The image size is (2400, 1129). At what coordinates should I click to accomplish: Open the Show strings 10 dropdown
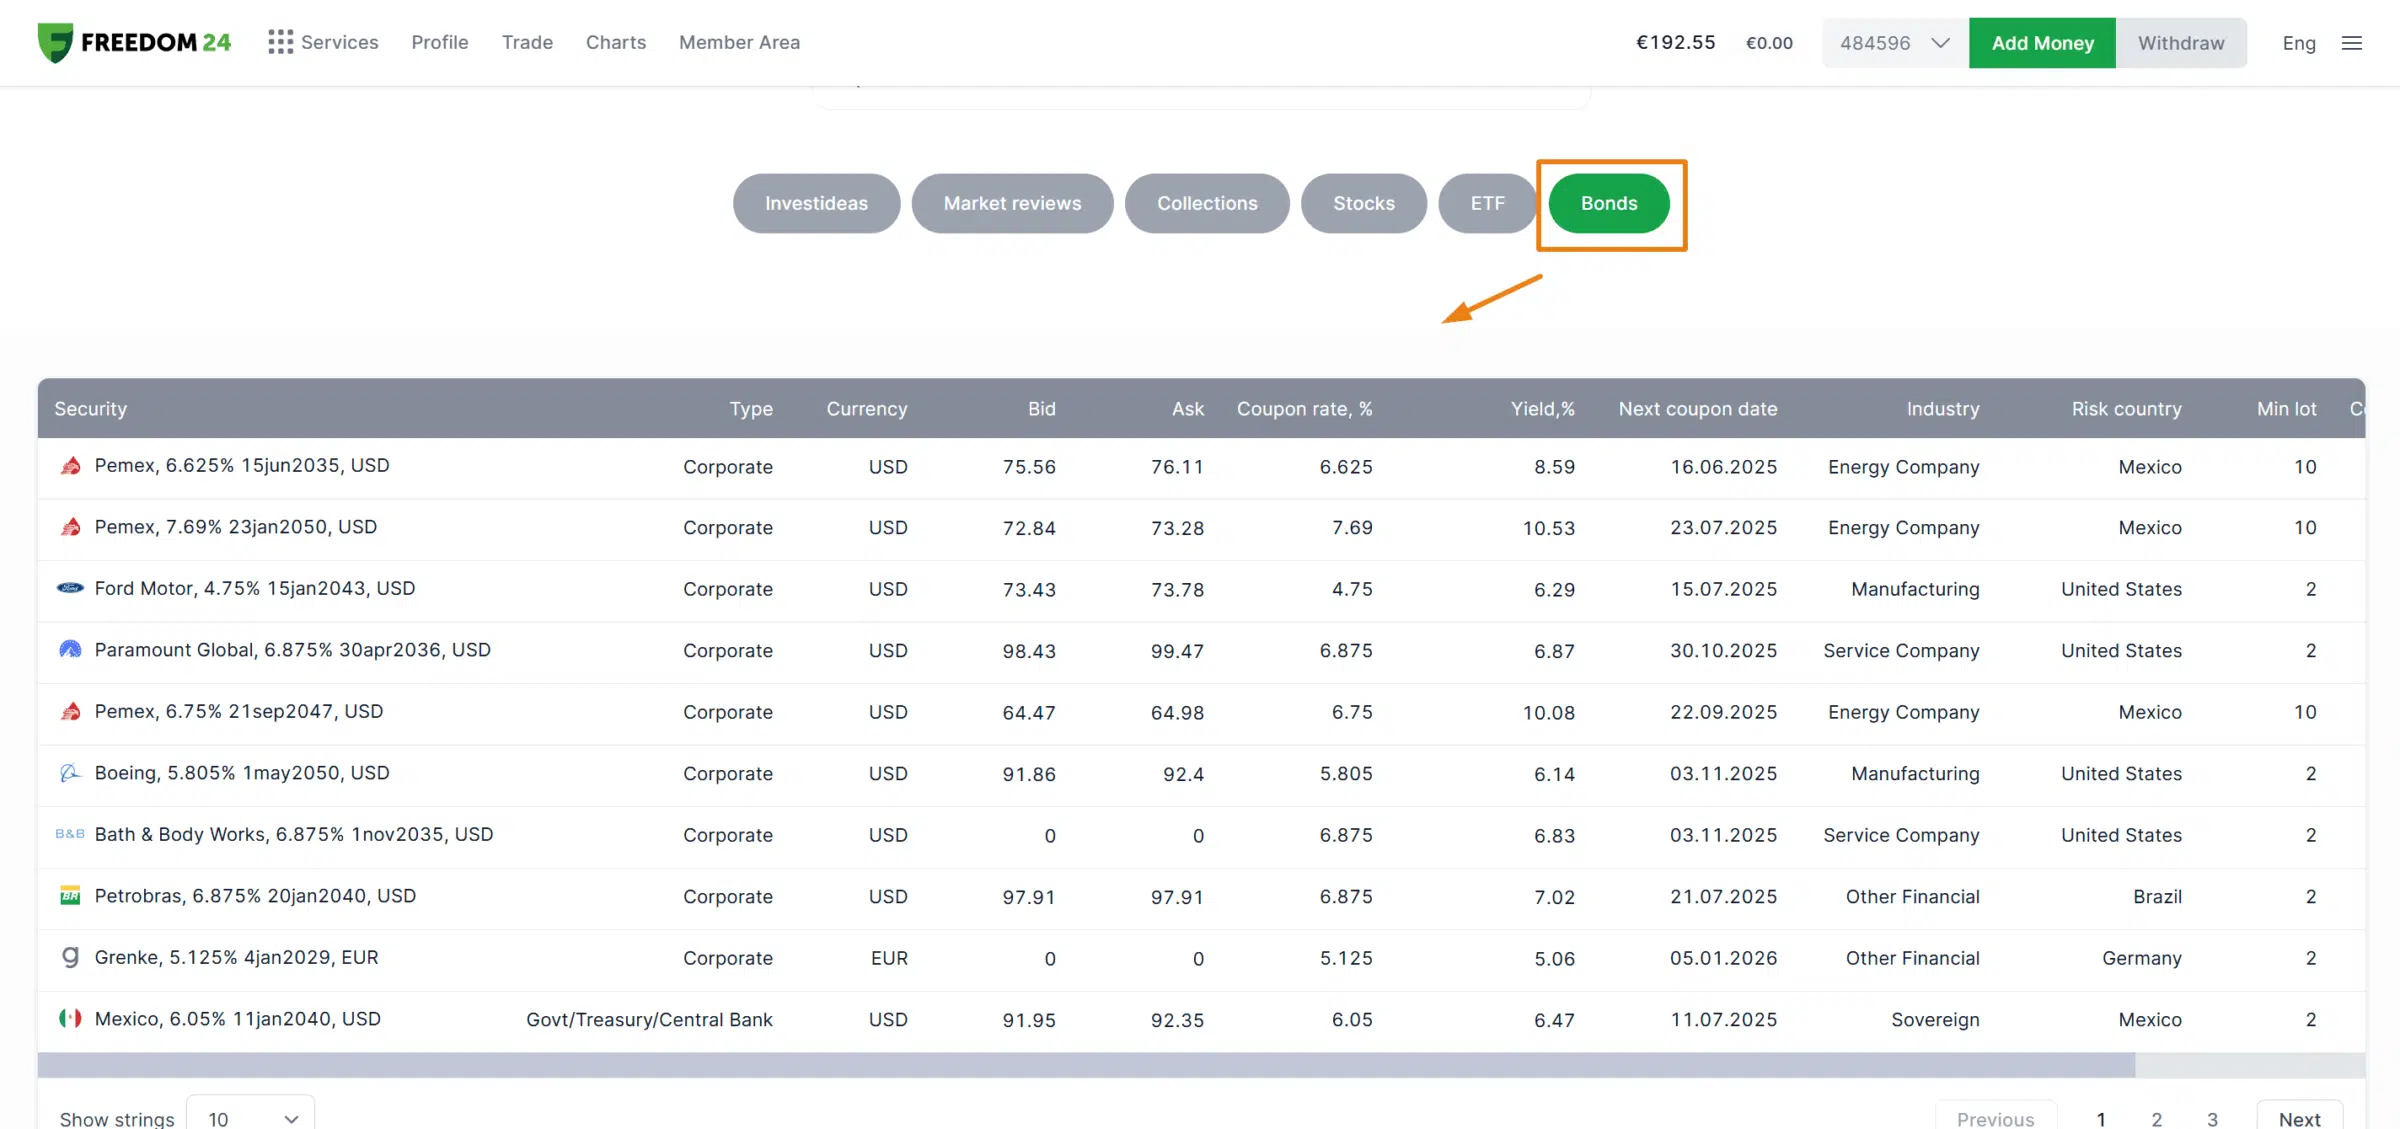[251, 1118]
